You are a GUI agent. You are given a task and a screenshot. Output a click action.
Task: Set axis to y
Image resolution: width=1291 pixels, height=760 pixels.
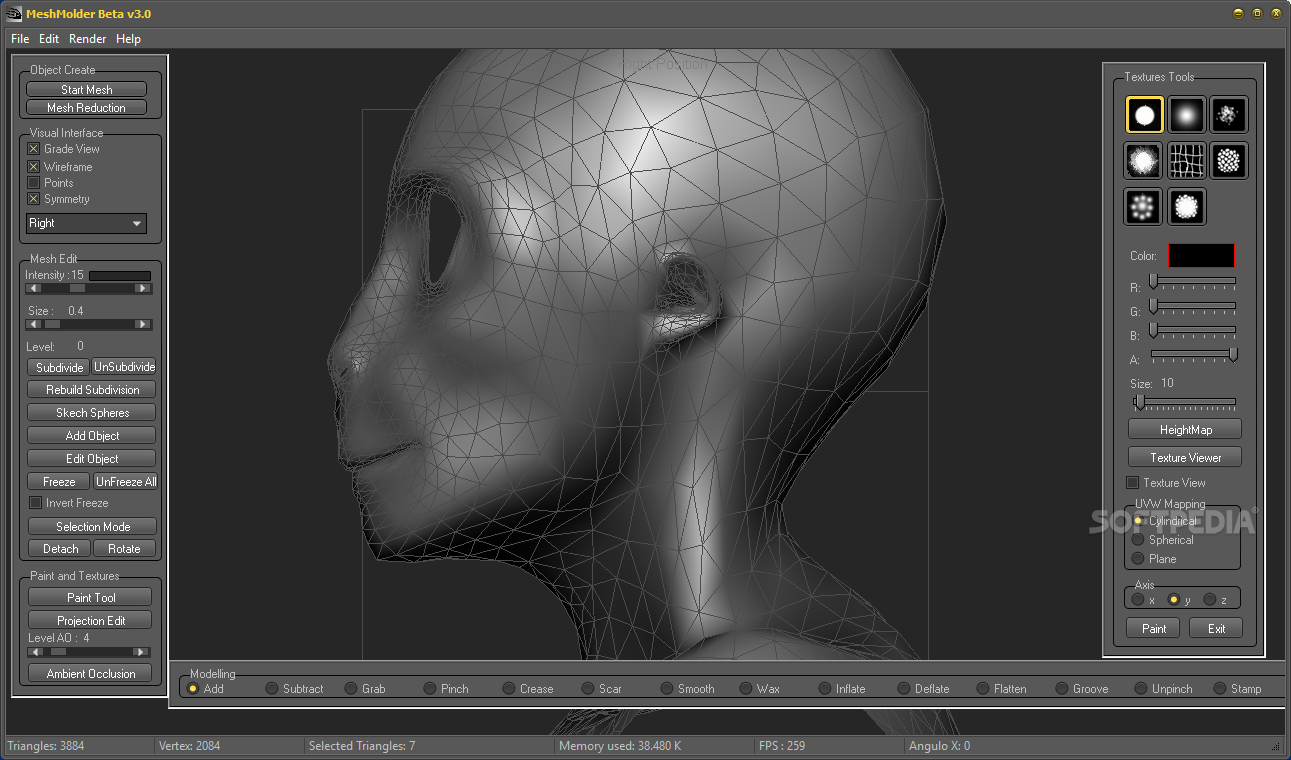[x=1174, y=600]
